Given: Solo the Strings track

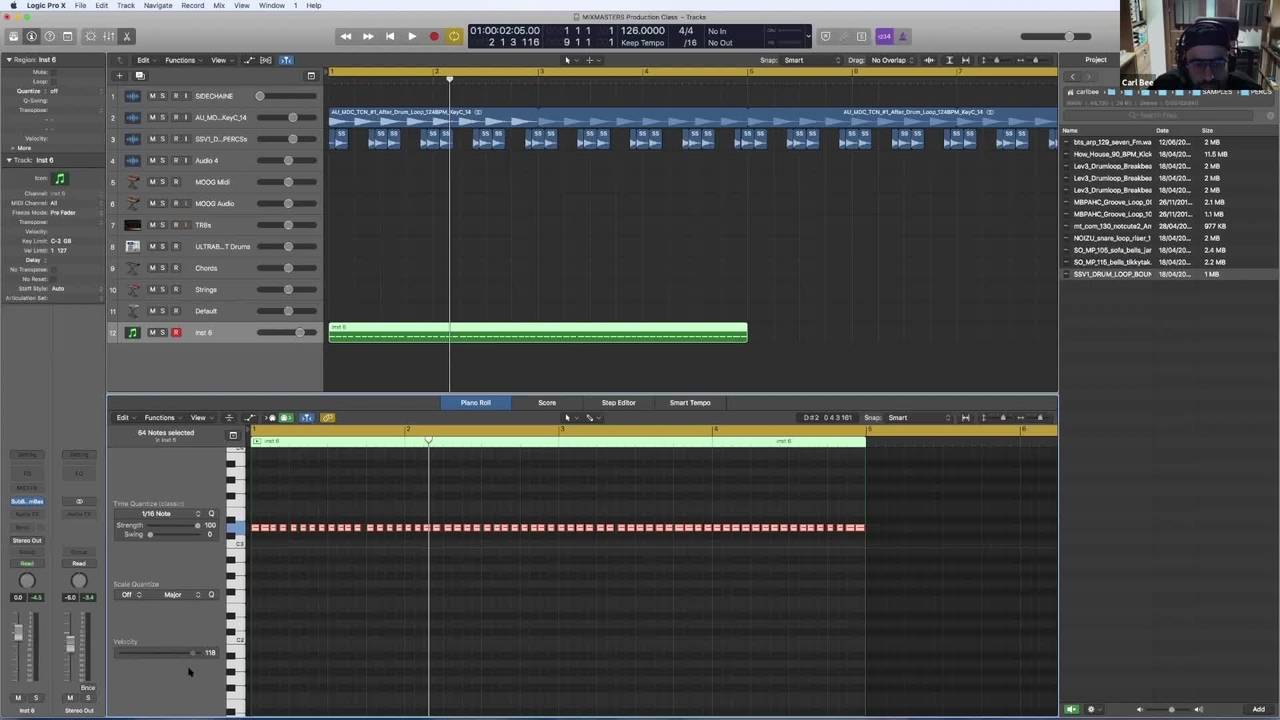Looking at the screenshot, I should click(x=163, y=289).
